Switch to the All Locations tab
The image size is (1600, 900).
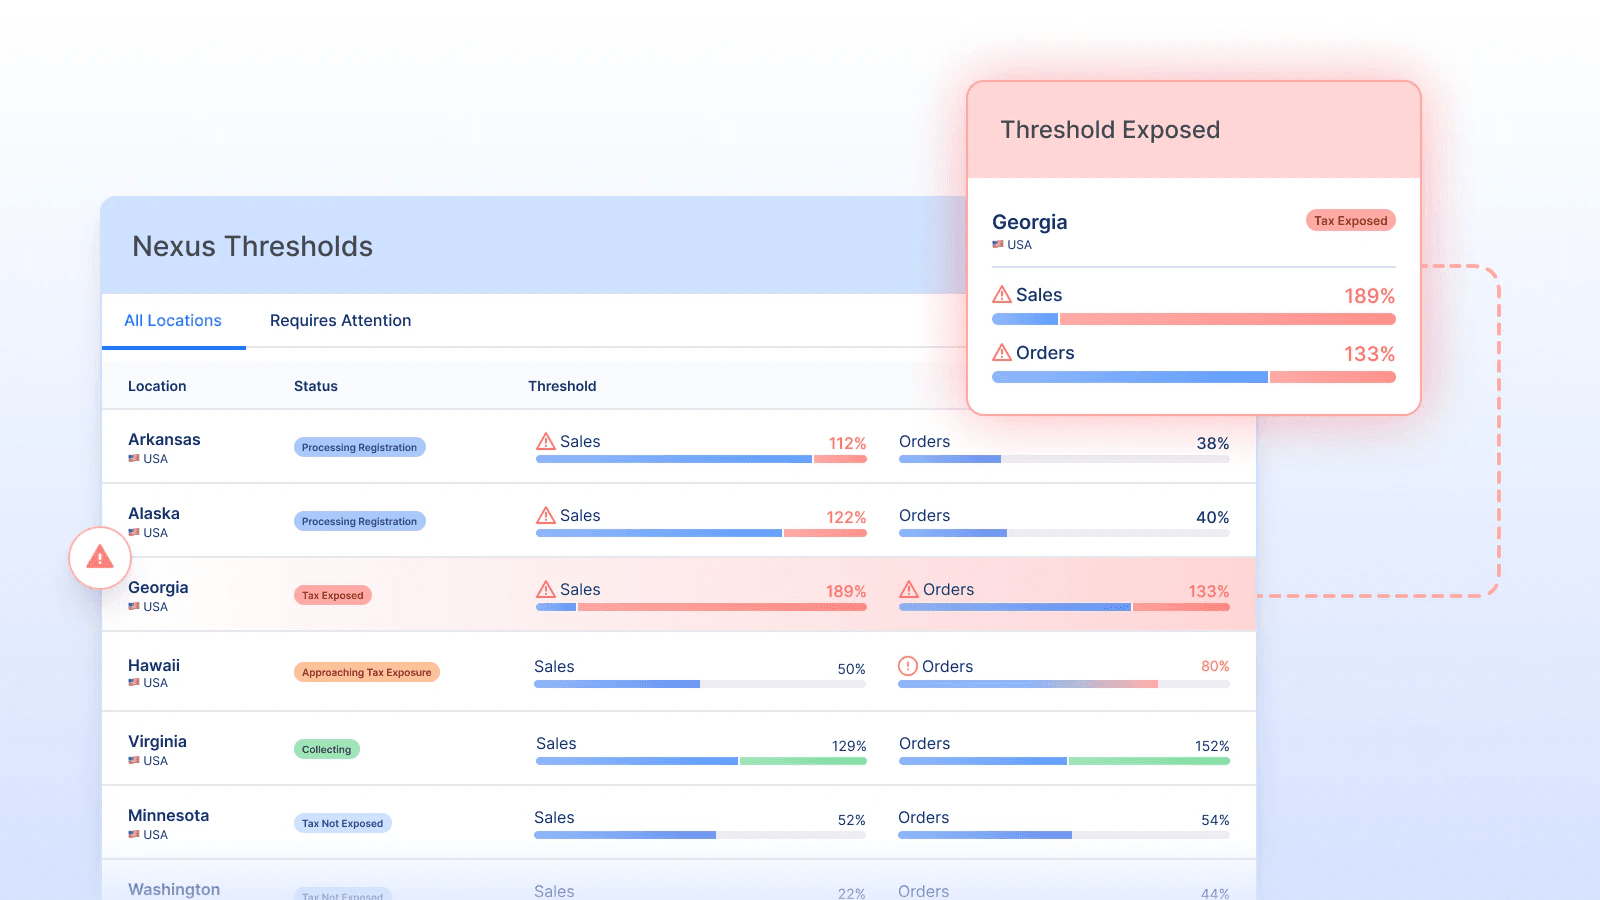(173, 321)
